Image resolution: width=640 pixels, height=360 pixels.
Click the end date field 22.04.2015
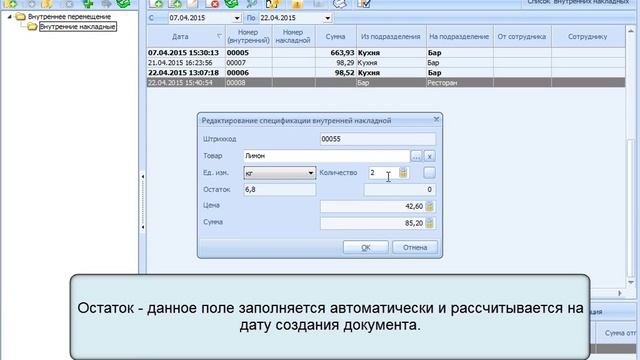pos(291,18)
